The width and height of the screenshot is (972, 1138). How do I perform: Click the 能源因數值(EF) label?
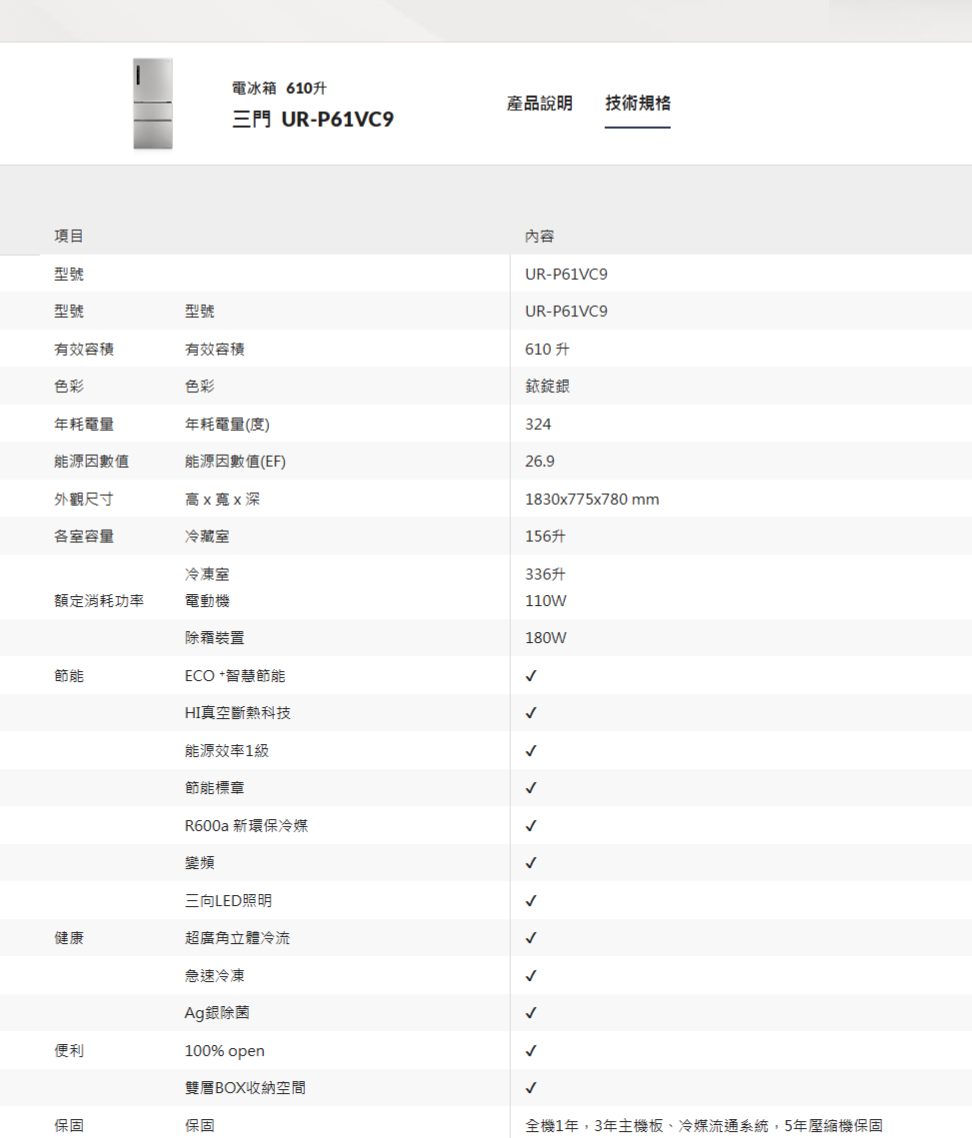coord(235,462)
